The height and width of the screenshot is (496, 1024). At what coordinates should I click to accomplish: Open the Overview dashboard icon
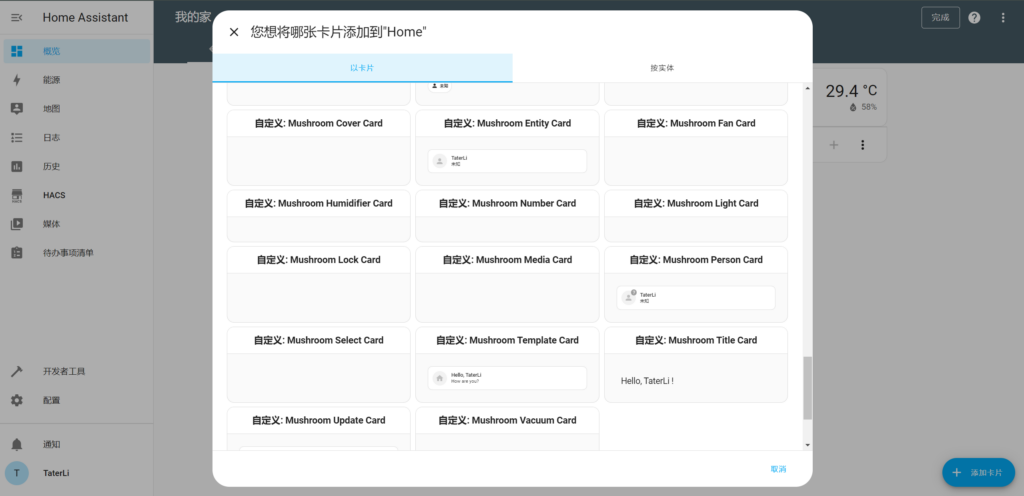(x=17, y=51)
